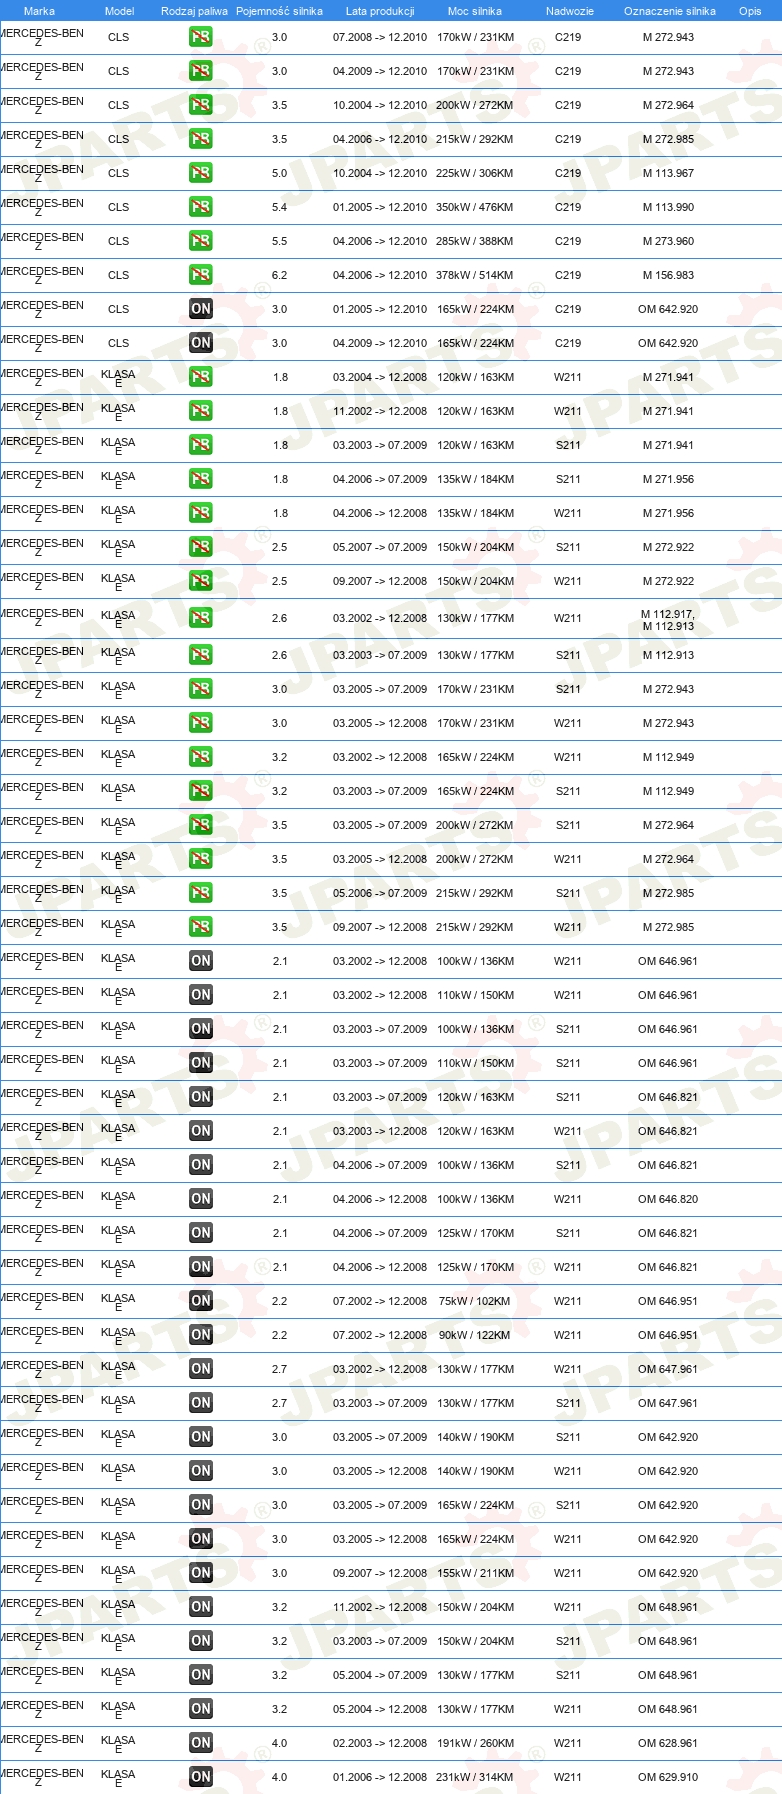
Task: Select engine code OM 628.961
Action: click(668, 1743)
